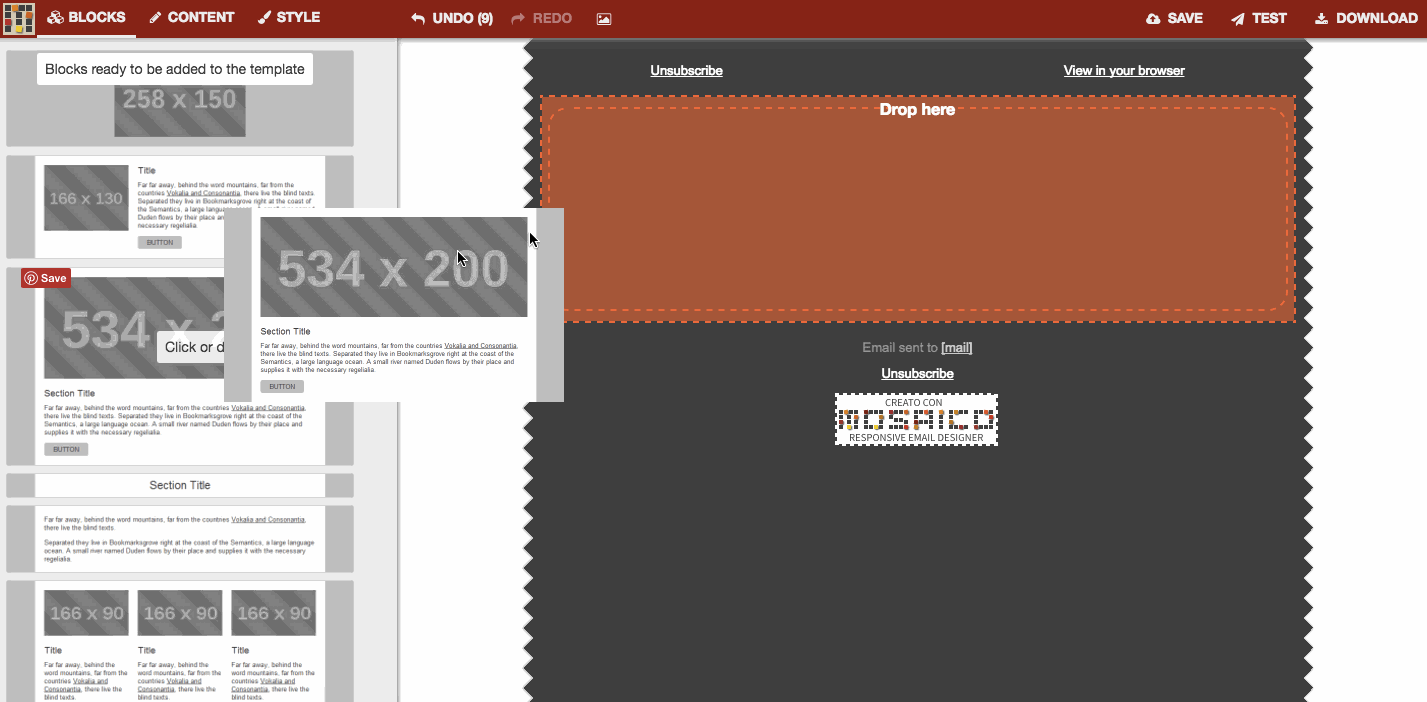Click the Mosaico Responsive Email Designer badge
Viewport: 1427px width, 702px height.
pos(917,420)
